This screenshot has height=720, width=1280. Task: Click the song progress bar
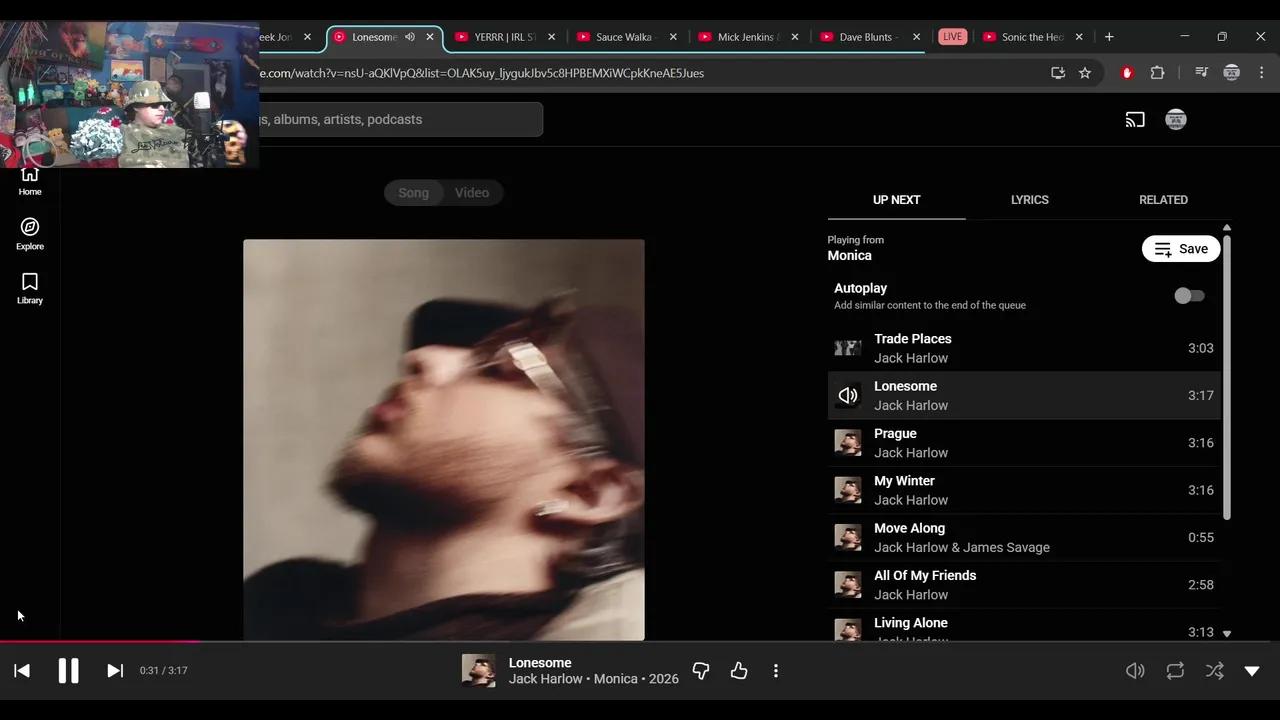640,642
